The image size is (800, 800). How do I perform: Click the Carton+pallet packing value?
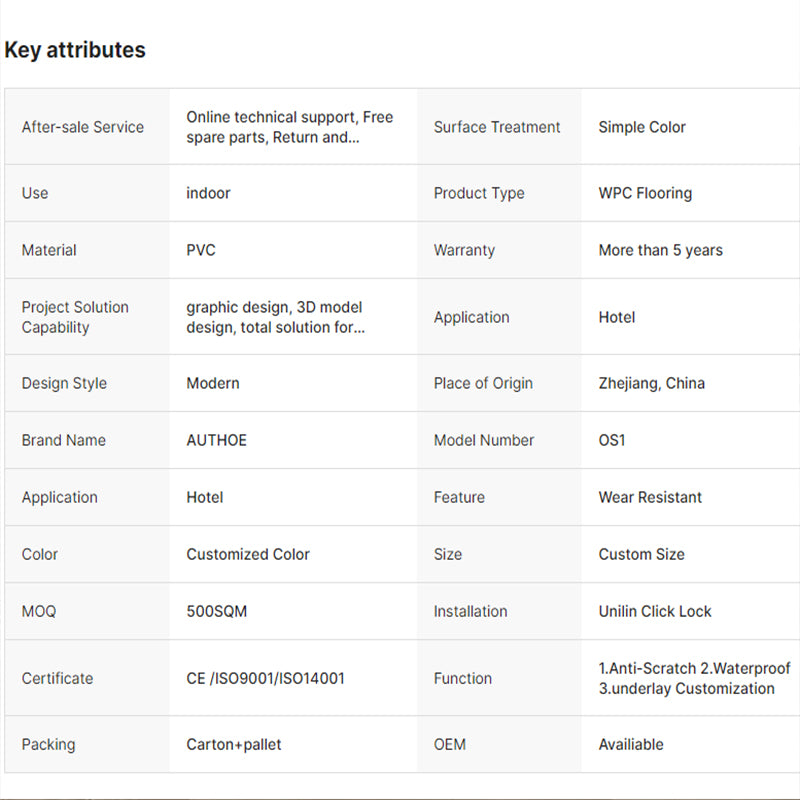point(234,744)
